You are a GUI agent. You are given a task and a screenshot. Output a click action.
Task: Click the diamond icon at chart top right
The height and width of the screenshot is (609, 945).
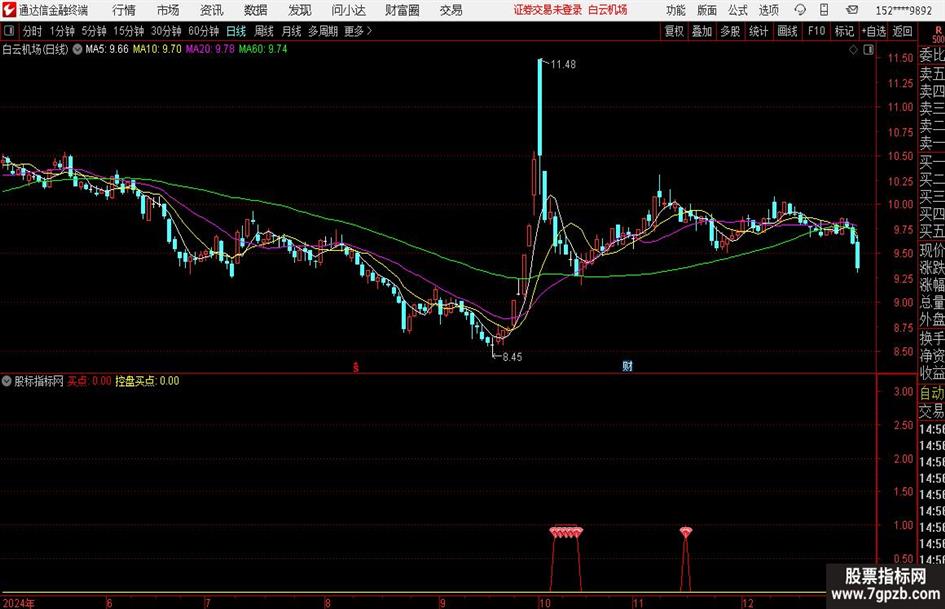[853, 50]
